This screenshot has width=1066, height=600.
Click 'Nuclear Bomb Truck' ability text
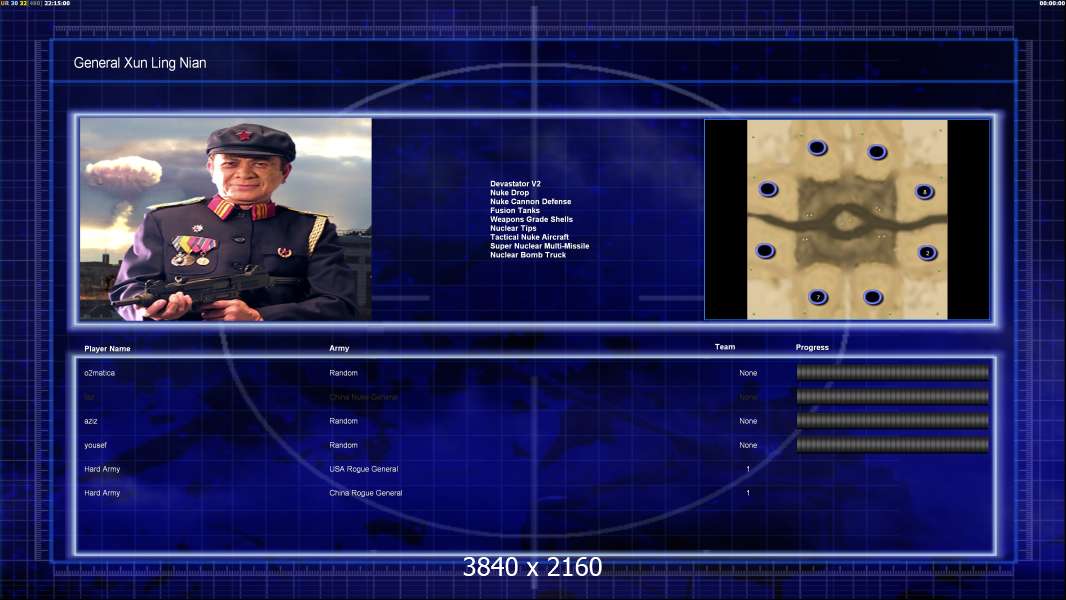528,255
